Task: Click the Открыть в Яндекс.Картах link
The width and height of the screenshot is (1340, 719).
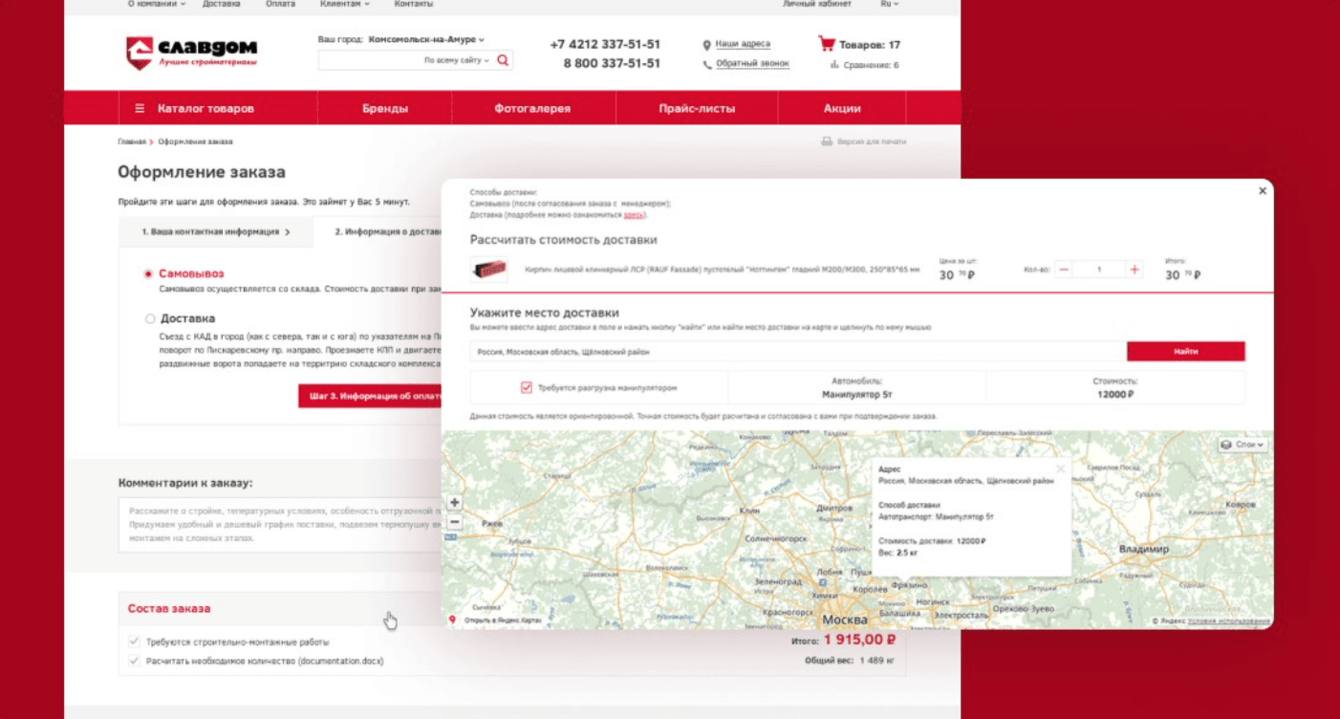Action: pyautogui.click(x=502, y=620)
